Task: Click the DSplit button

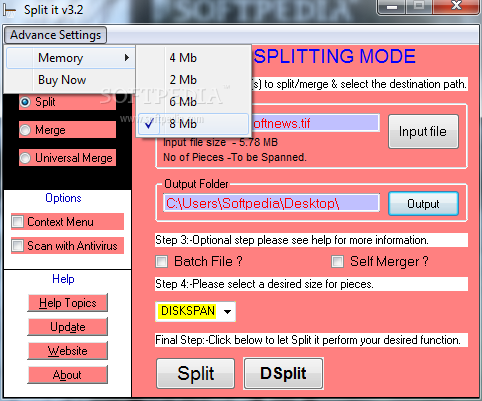Action: 283,373
